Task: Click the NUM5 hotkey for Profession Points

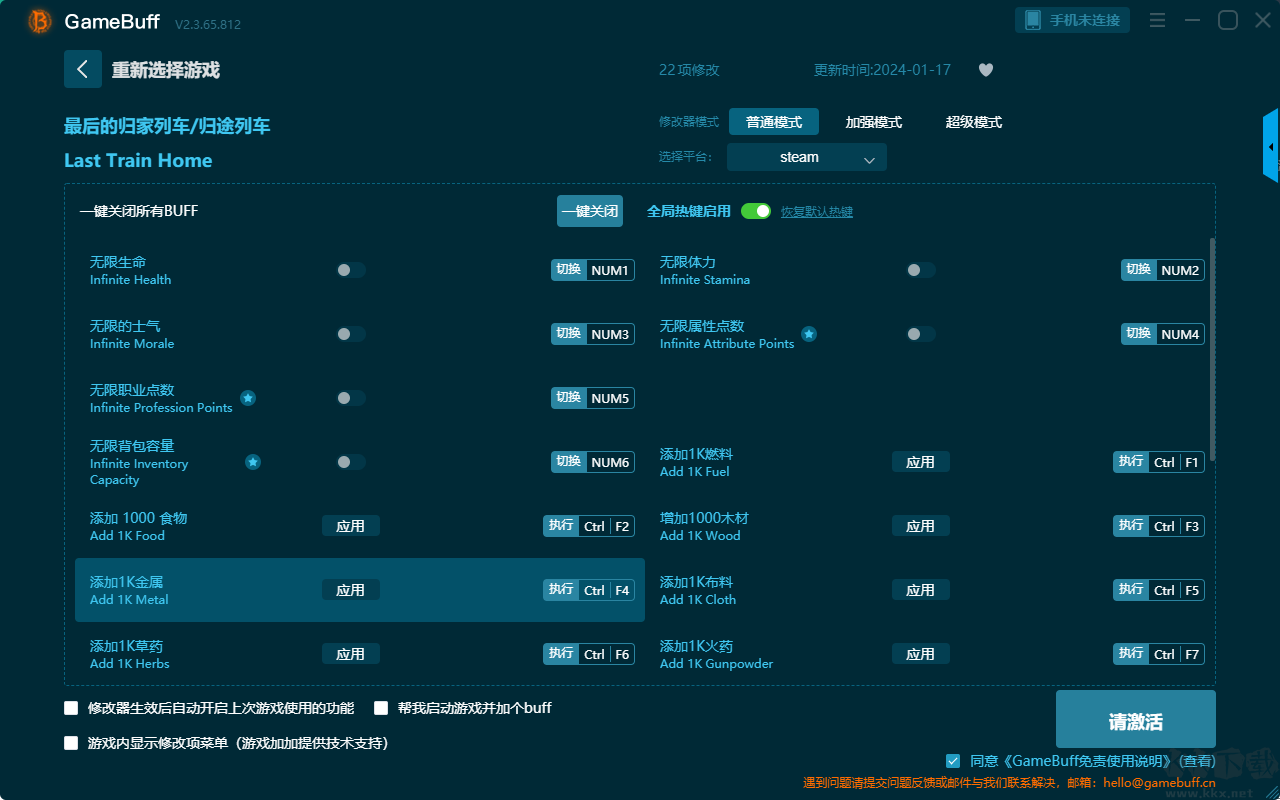Action: click(x=593, y=398)
